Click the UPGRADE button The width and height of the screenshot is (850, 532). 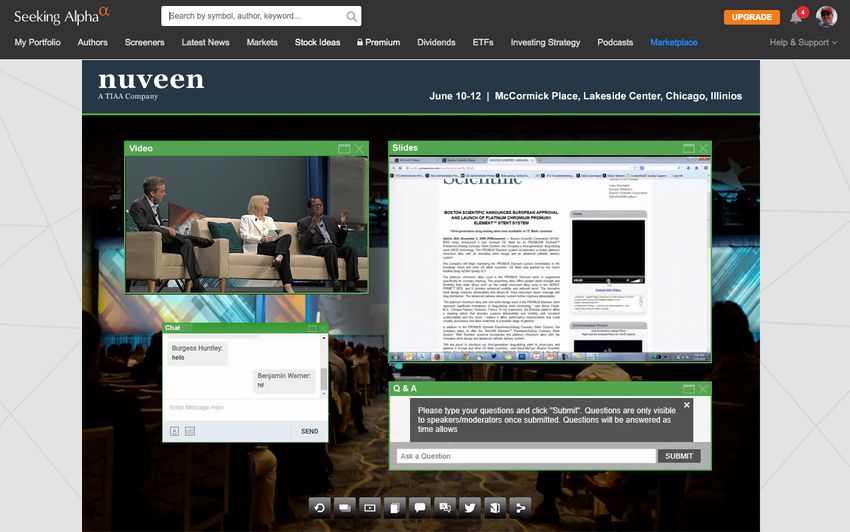(x=752, y=17)
